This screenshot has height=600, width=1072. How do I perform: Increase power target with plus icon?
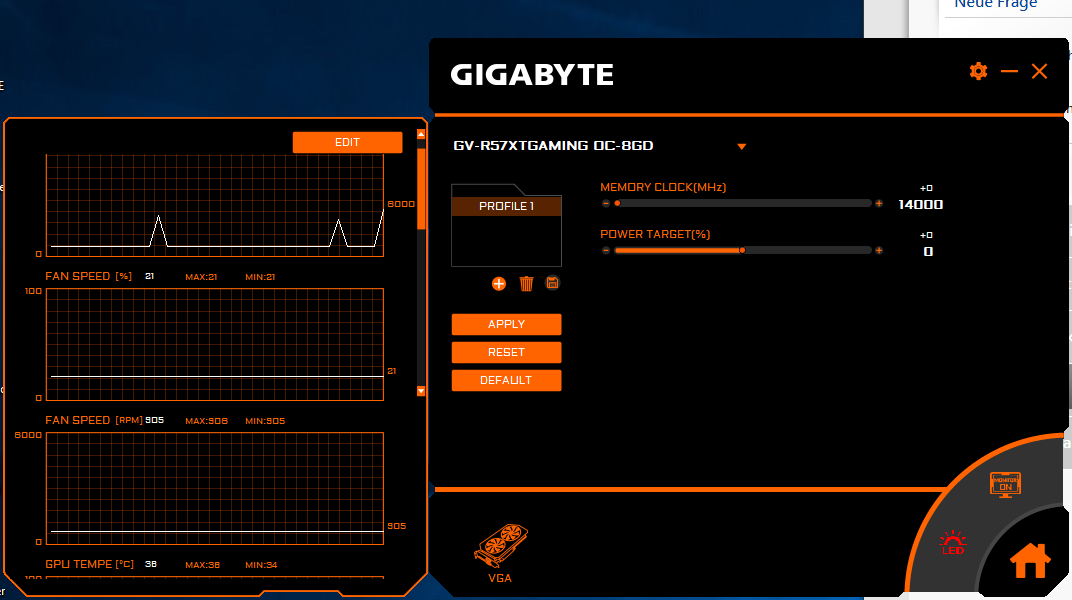tap(879, 251)
